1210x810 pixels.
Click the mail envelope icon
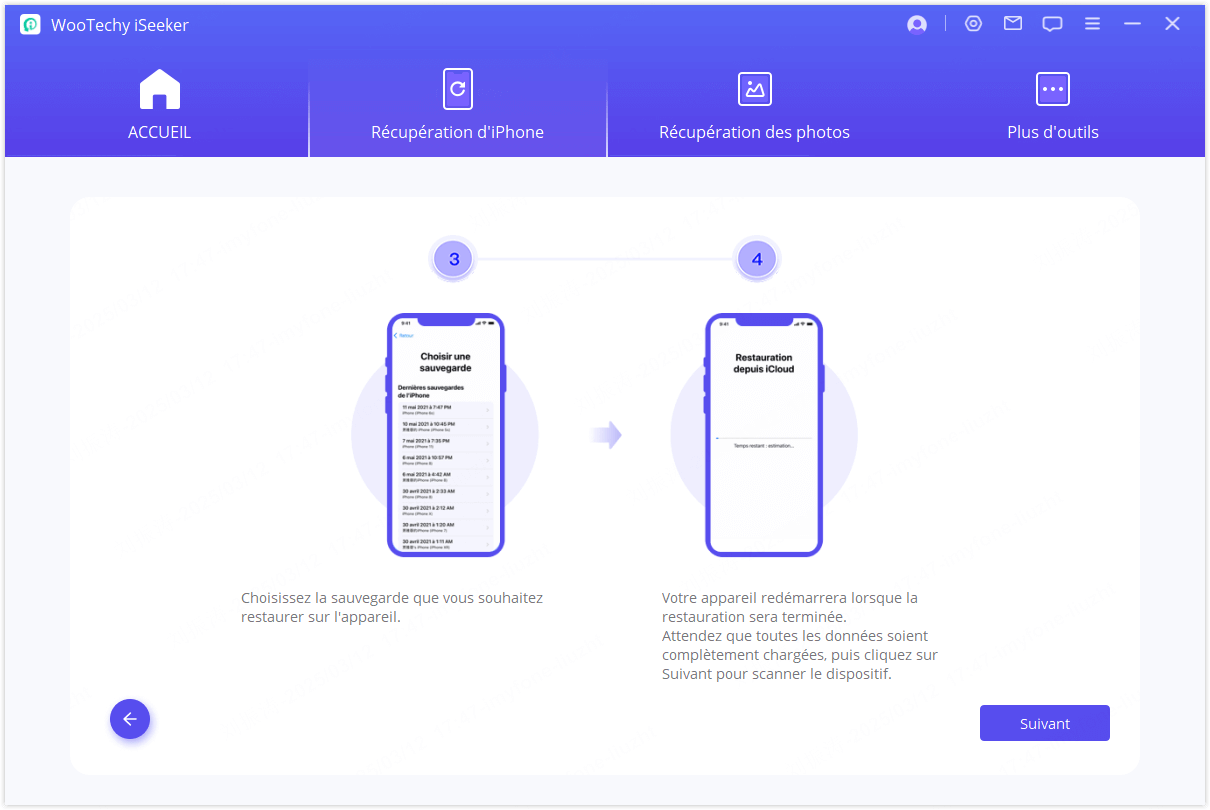point(1013,24)
